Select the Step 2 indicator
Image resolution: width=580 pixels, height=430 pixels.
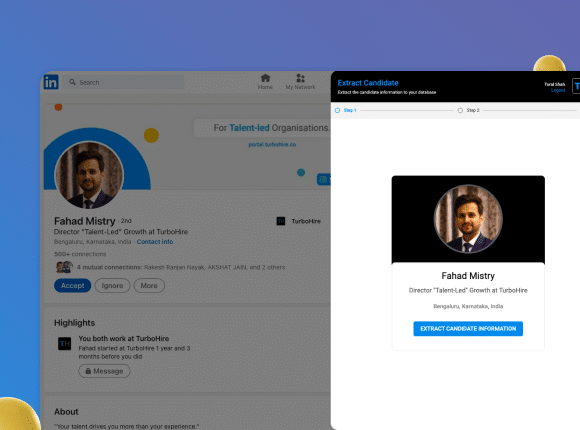(468, 110)
